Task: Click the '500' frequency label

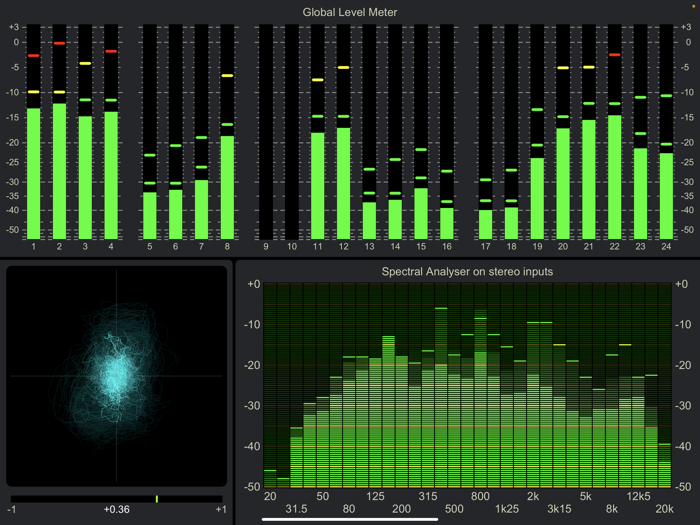Action: click(454, 509)
